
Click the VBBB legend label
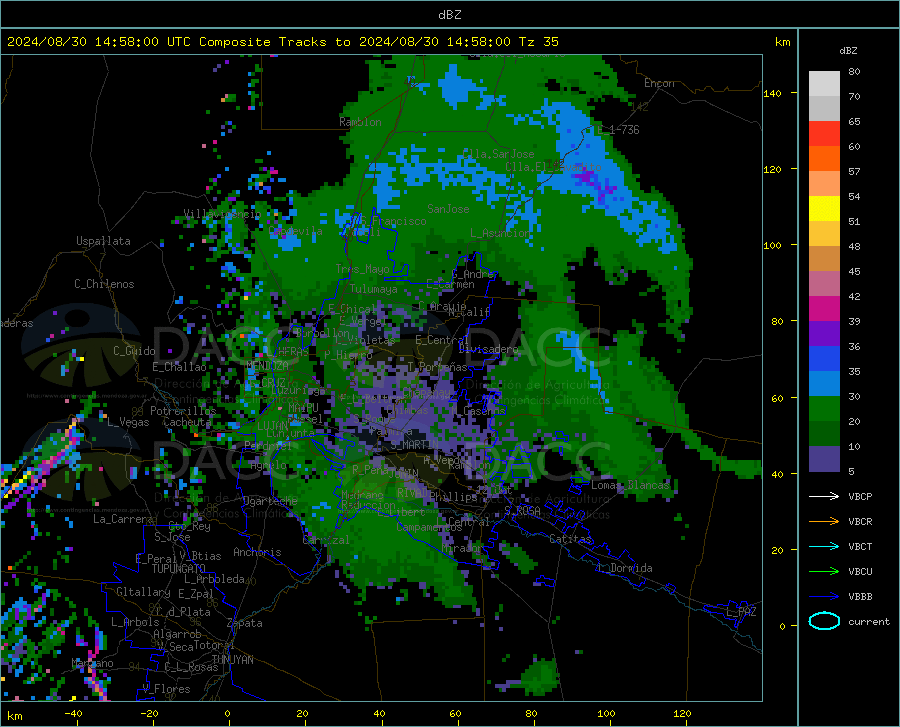[x=860, y=597]
